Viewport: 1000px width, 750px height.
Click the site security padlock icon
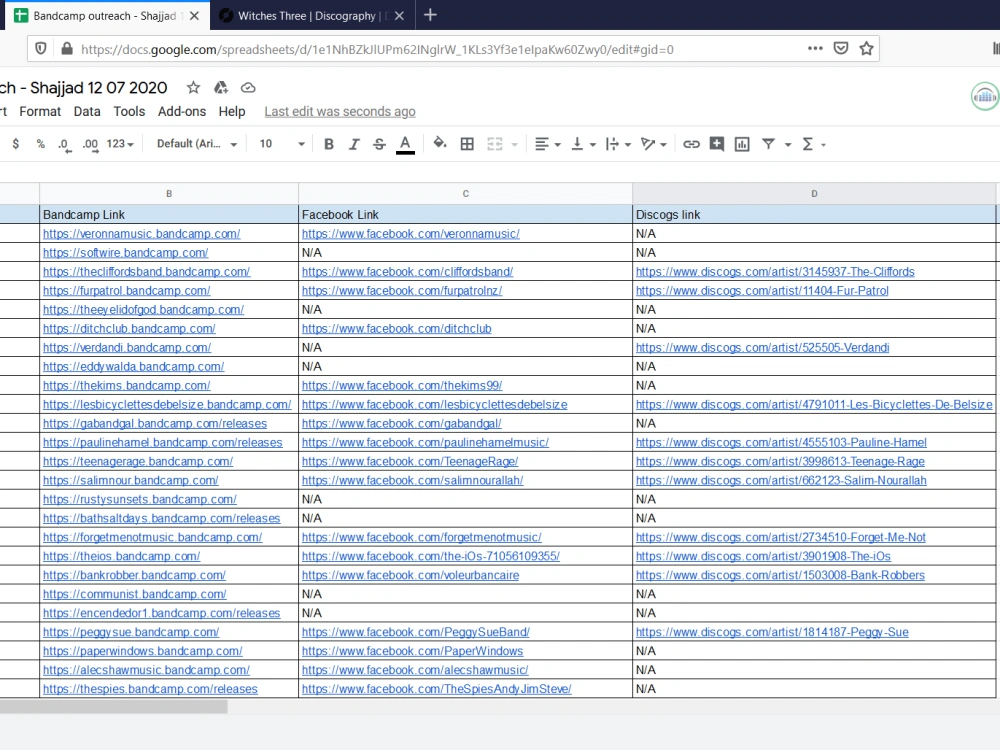pyautogui.click(x=67, y=48)
